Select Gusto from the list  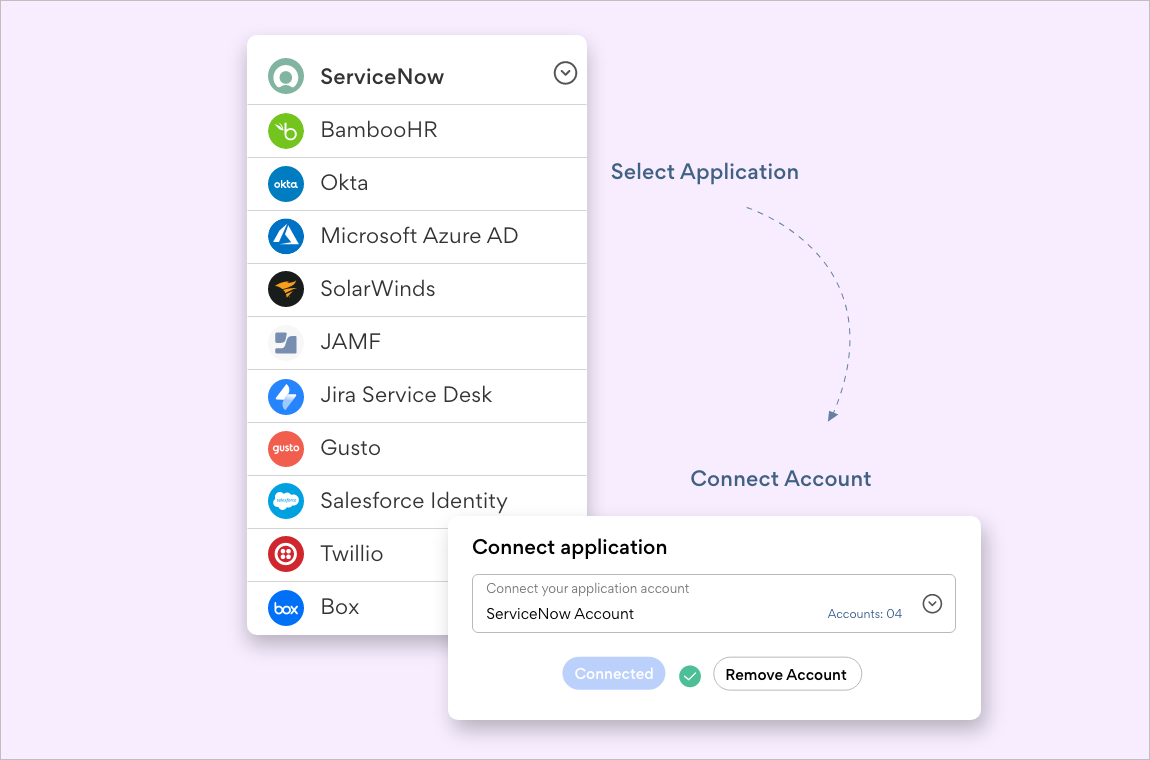coord(417,449)
